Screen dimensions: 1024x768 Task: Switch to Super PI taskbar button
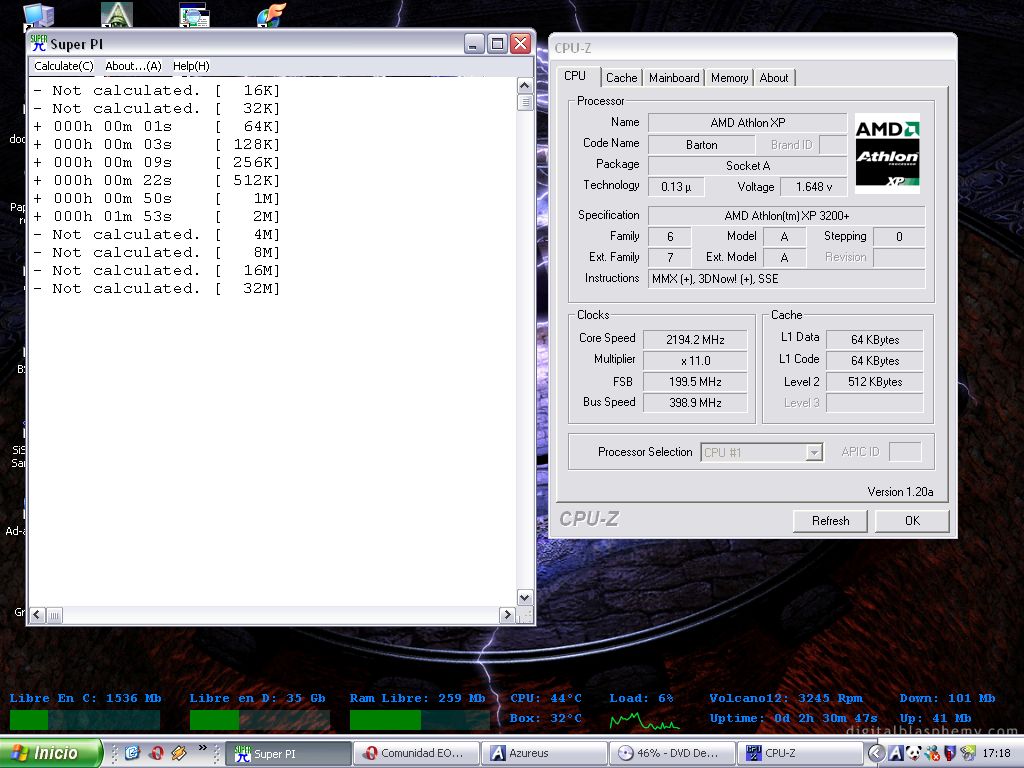pyautogui.click(x=289, y=754)
